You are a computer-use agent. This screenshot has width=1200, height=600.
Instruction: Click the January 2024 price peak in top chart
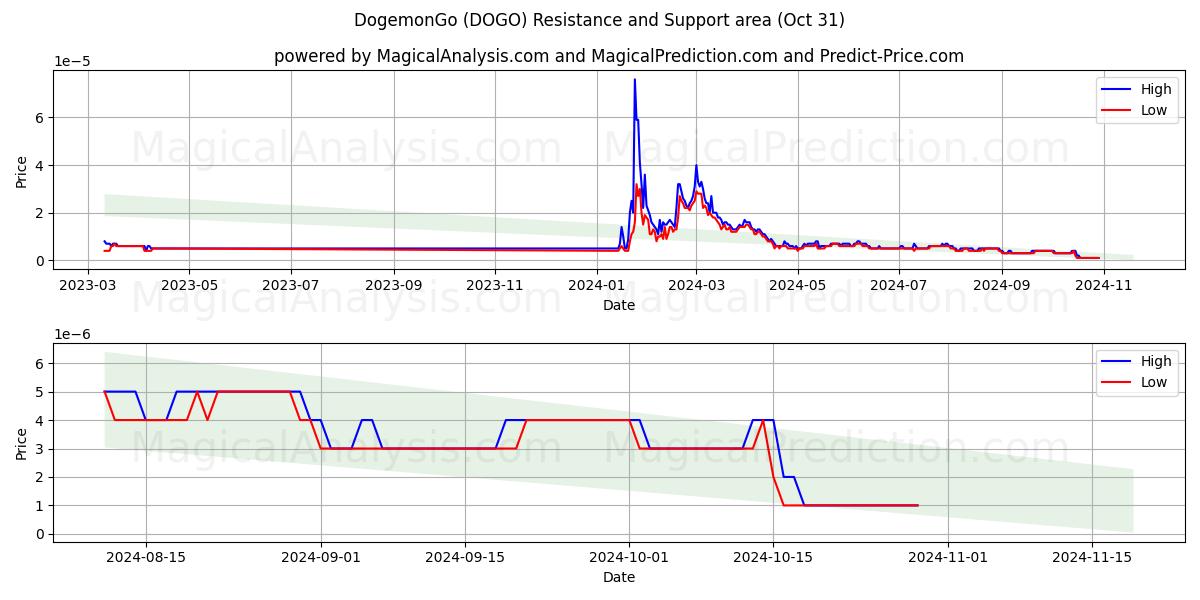coord(634,80)
